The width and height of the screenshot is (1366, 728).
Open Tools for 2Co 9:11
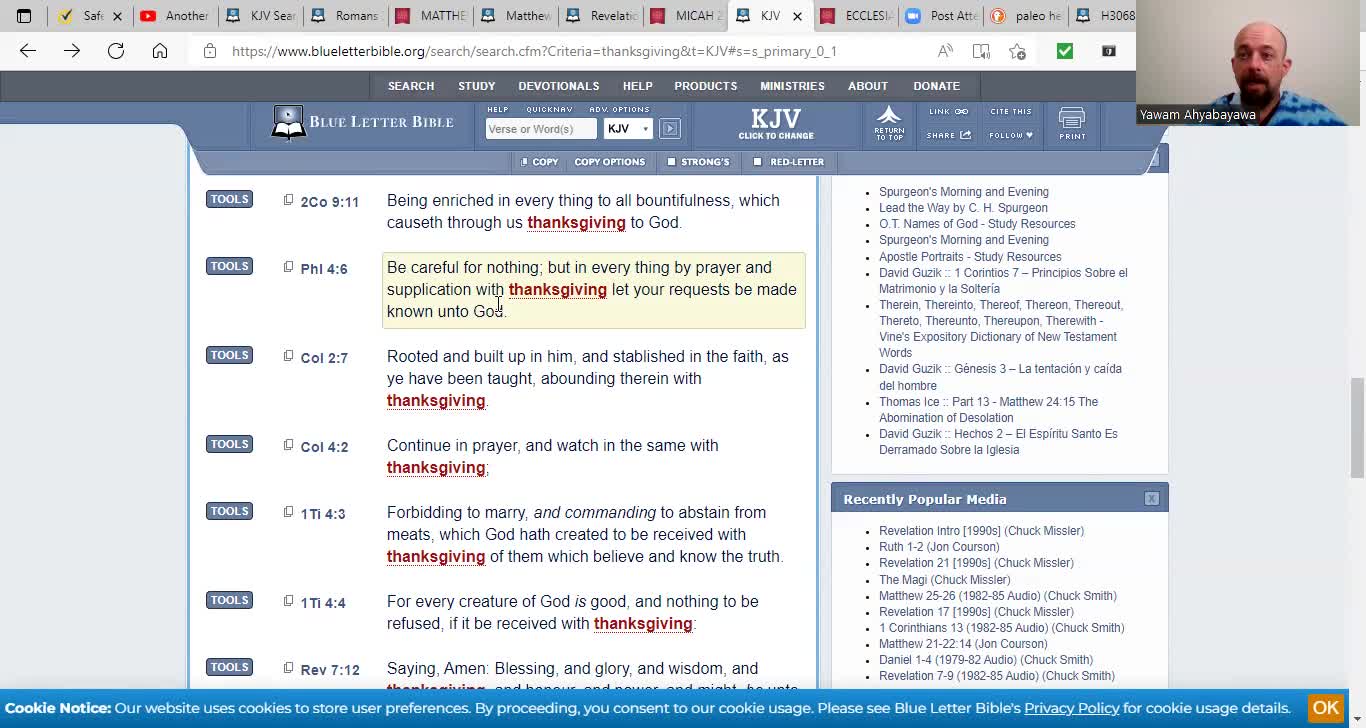coord(229,199)
